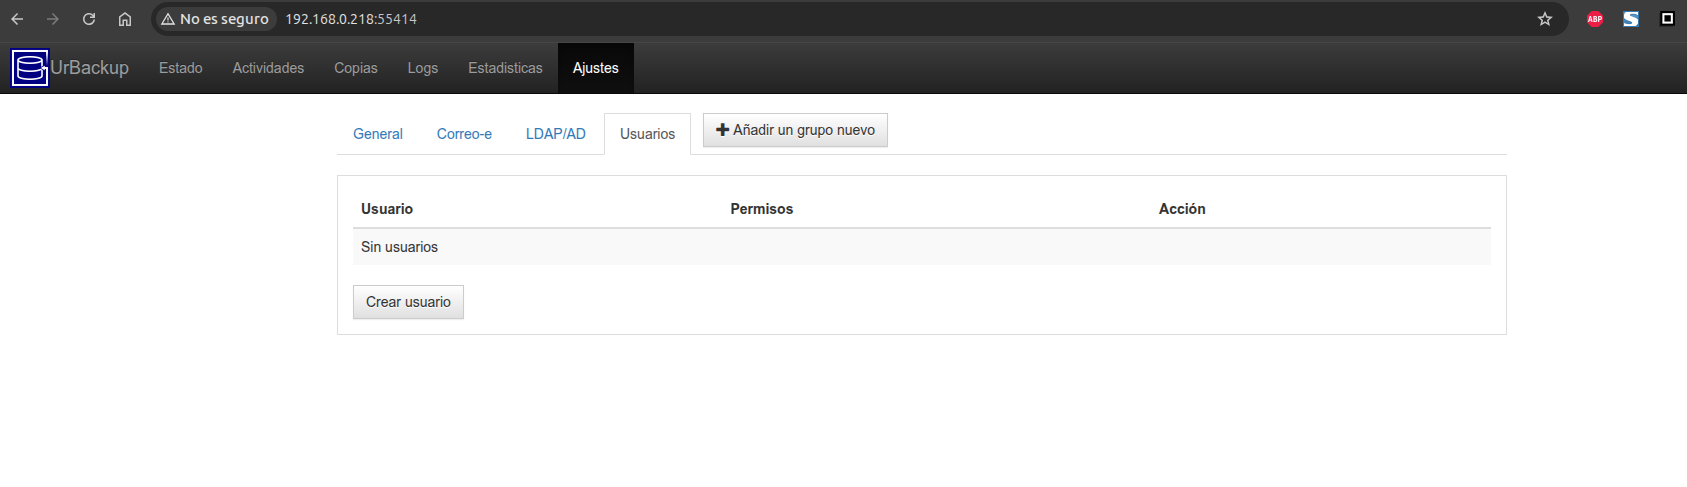Click the square icon right of extensions

(x=1667, y=19)
